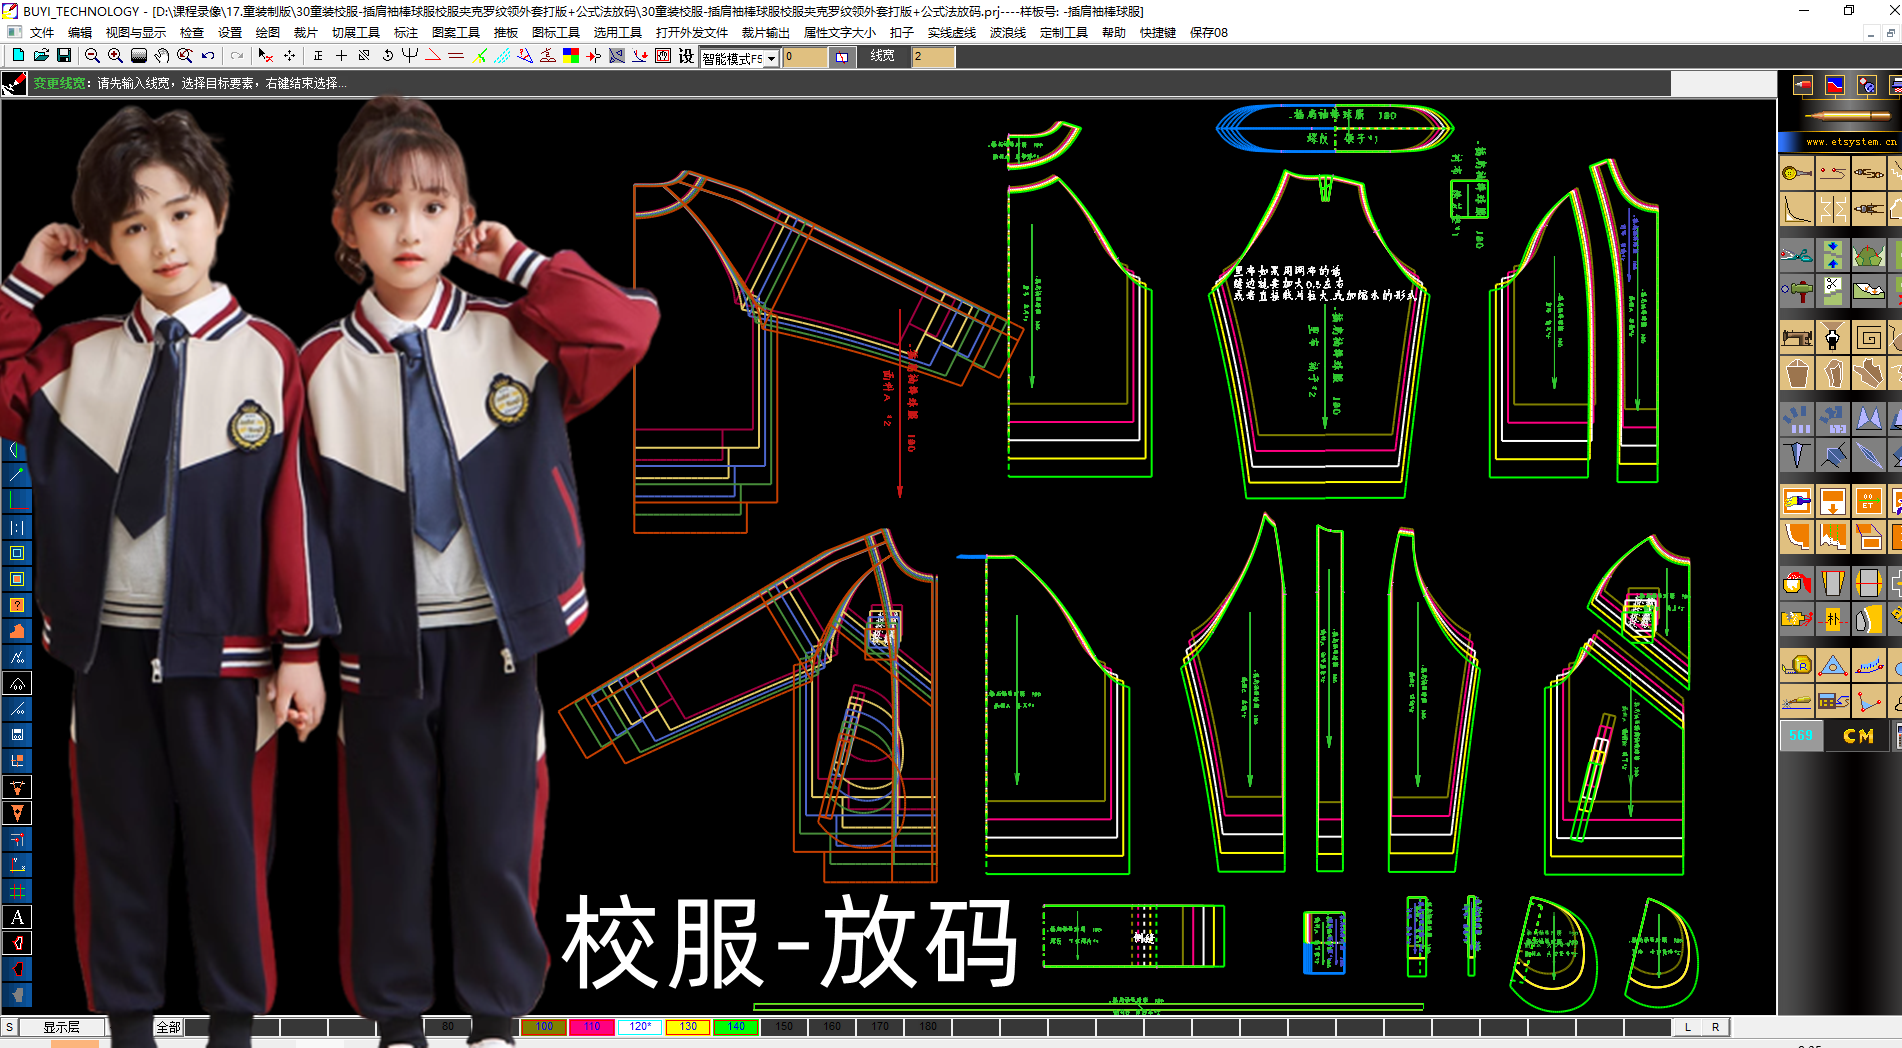Open the 快捷键 menu
Image resolution: width=1902 pixels, height=1048 pixels.
click(1158, 32)
